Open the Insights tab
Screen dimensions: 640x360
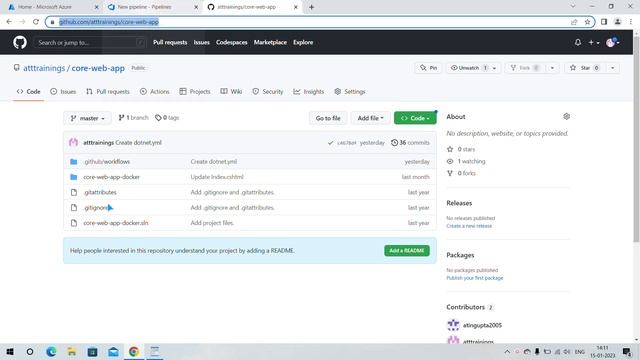click(x=309, y=91)
